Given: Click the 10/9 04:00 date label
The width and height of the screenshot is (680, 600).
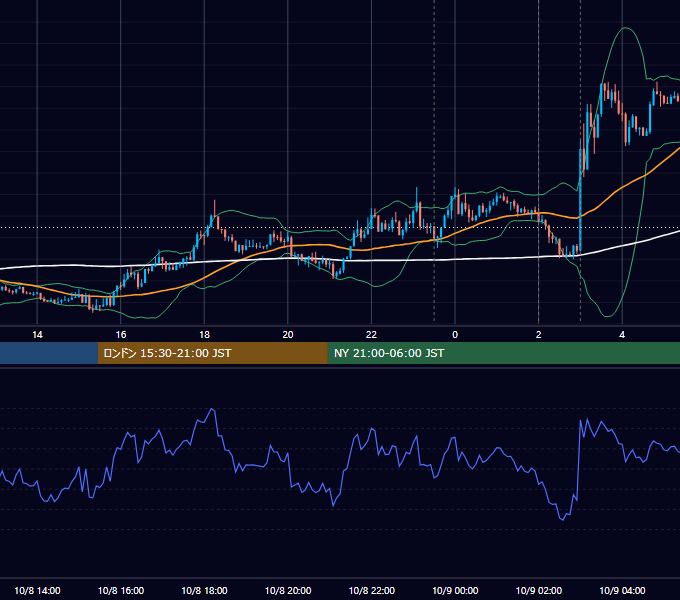Looking at the screenshot, I should click(622, 590).
